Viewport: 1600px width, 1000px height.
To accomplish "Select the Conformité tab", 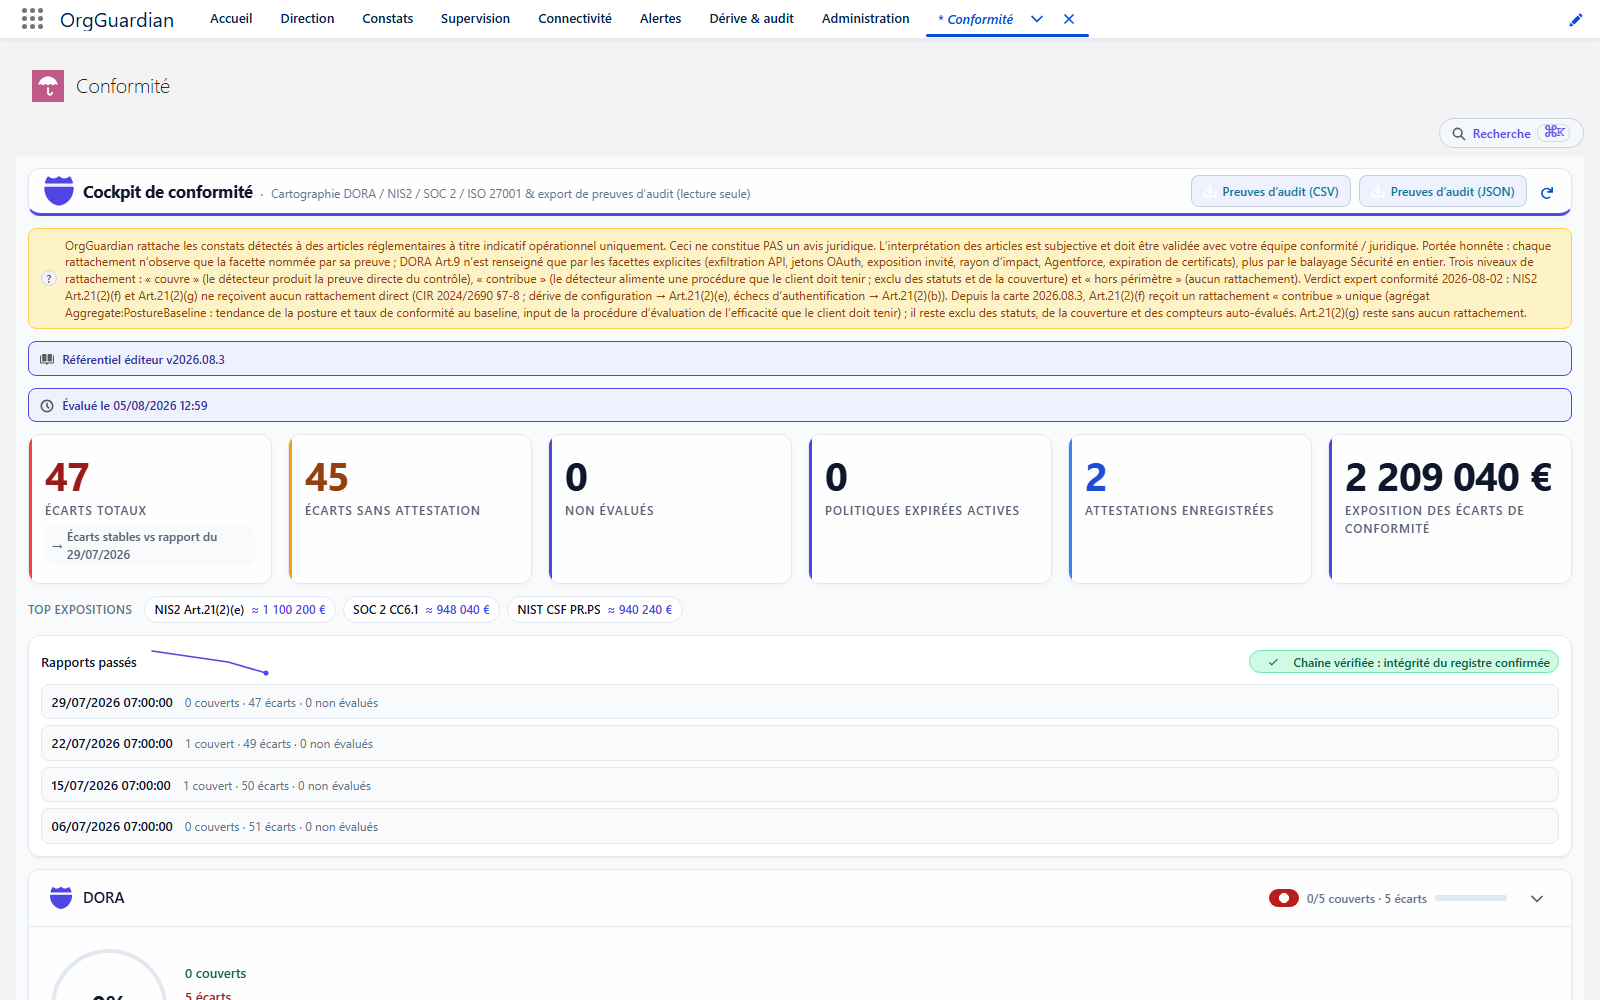I will [x=976, y=19].
